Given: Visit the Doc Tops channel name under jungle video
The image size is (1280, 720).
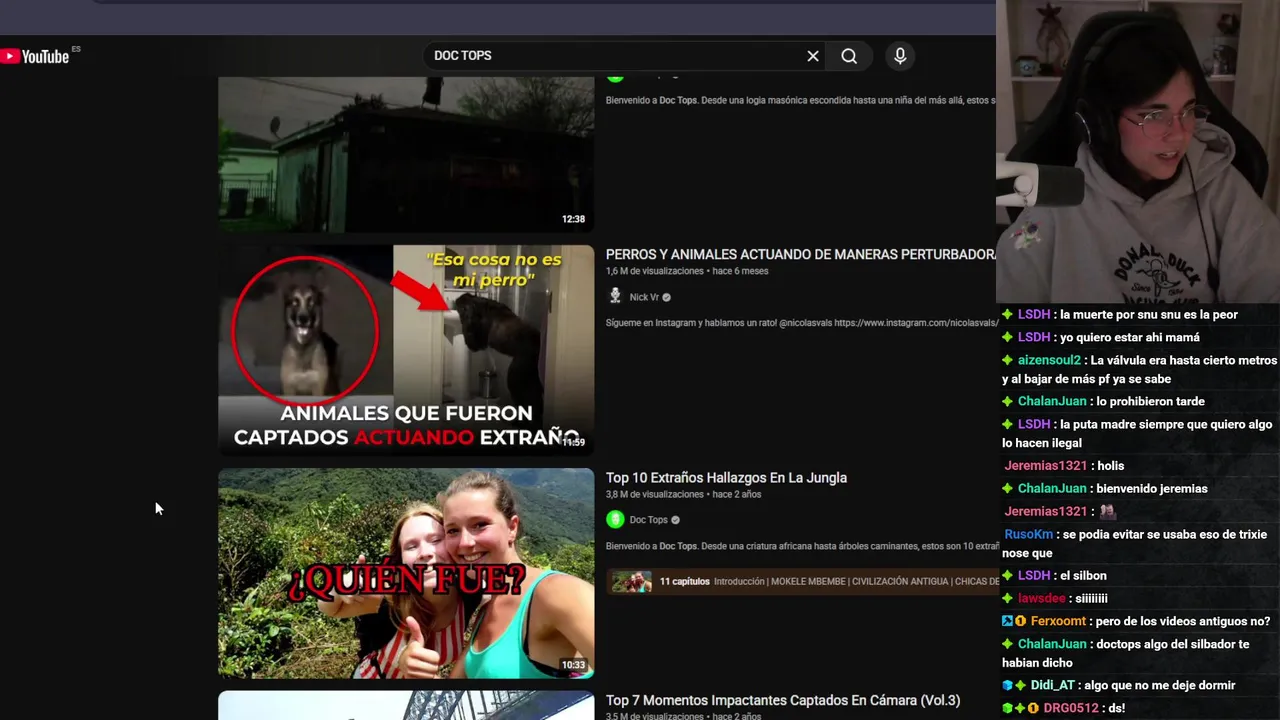Looking at the screenshot, I should (648, 520).
